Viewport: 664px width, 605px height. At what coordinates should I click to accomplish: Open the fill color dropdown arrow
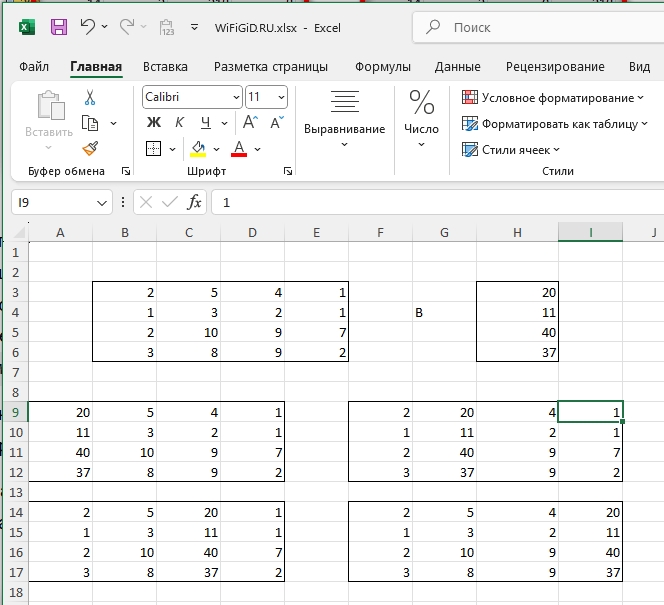point(216,149)
